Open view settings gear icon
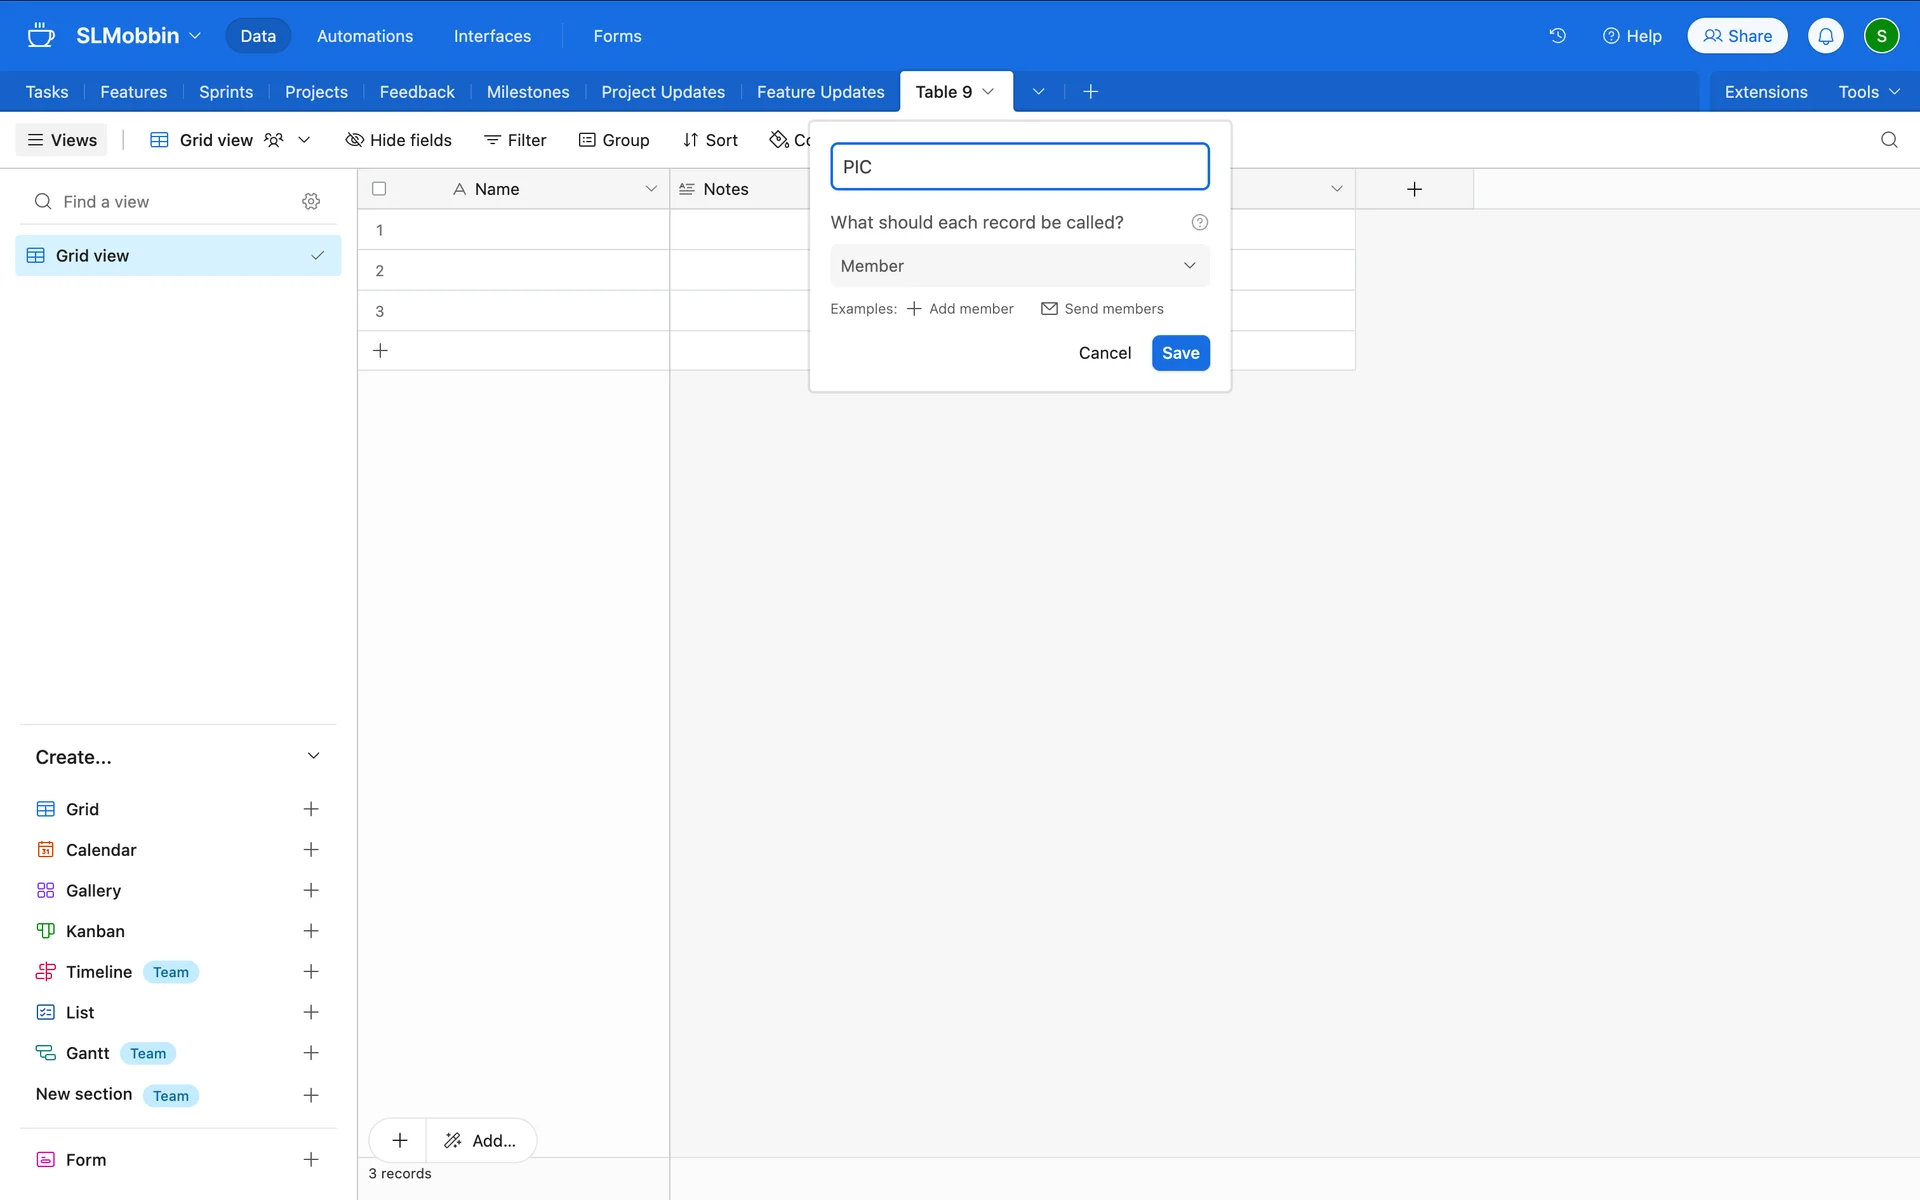The width and height of the screenshot is (1920, 1200). [311, 202]
